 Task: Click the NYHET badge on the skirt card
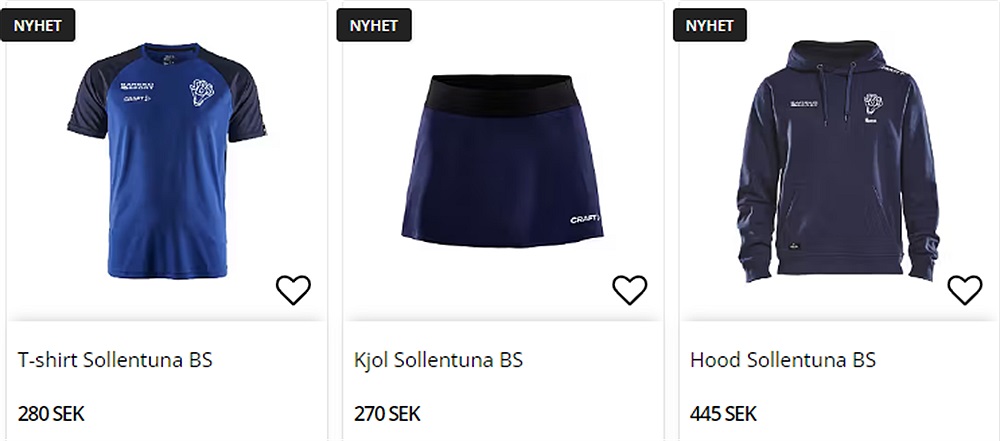coord(374,26)
